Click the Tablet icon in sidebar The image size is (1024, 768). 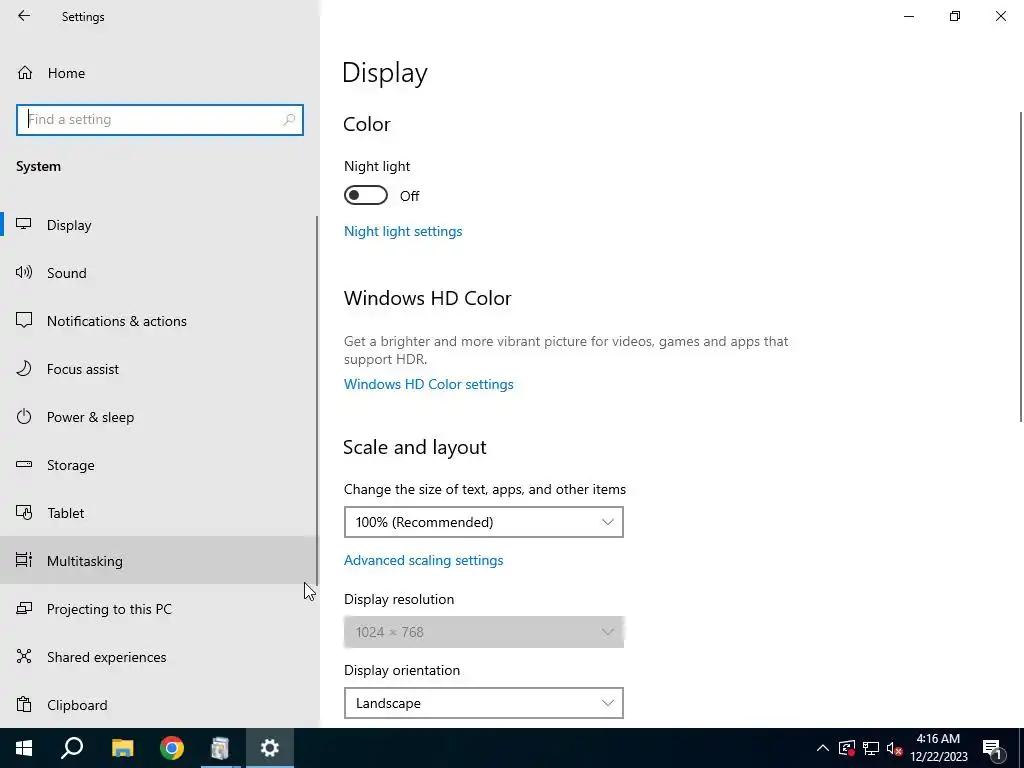(24, 512)
